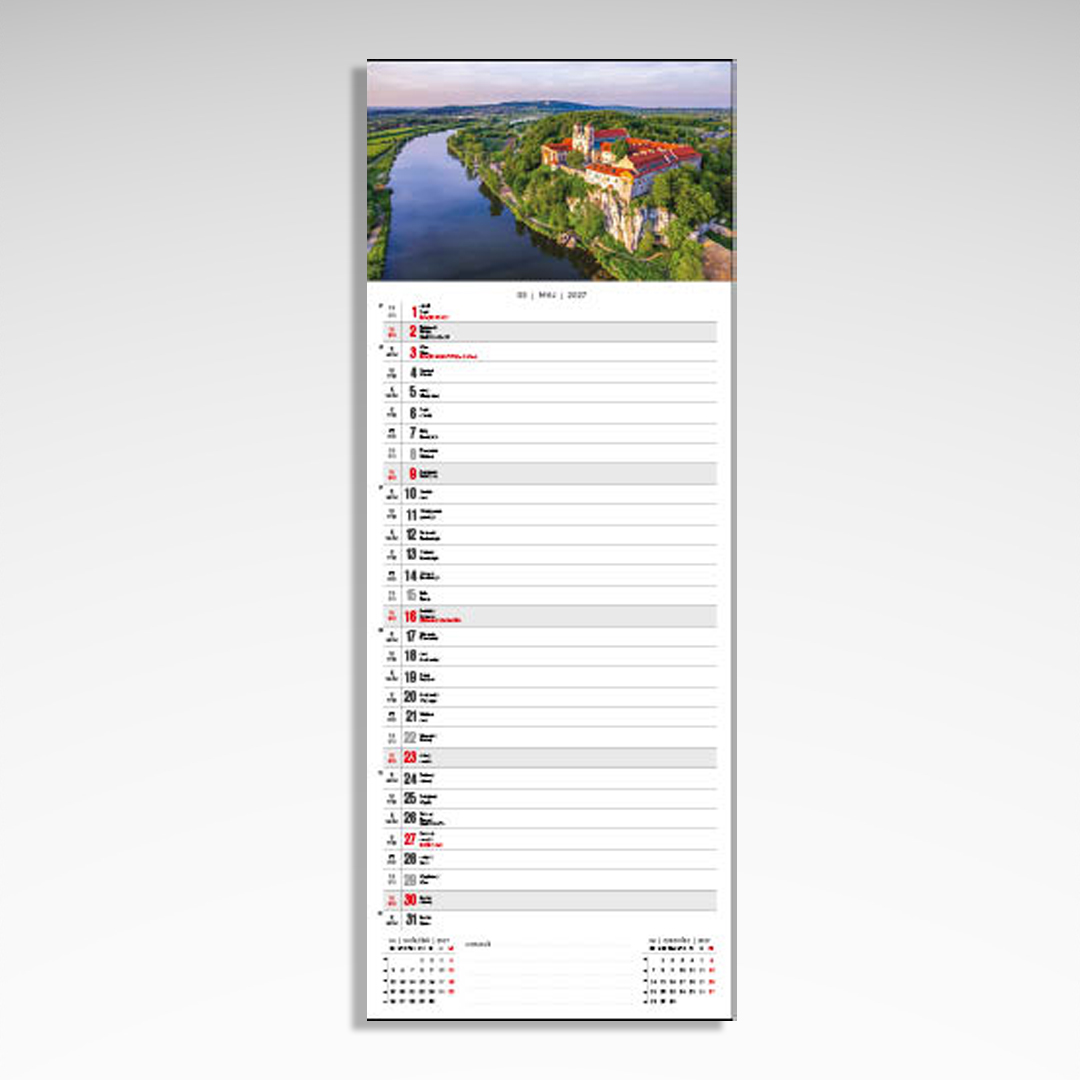The height and width of the screenshot is (1080, 1080).
Task: Select day number 21
Action: coord(411,716)
